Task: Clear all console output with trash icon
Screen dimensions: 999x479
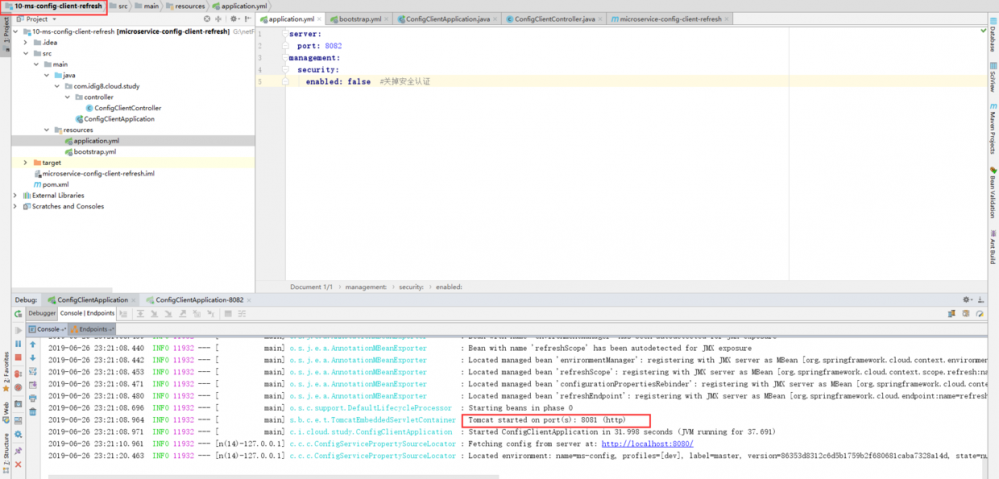Action: coord(33,412)
